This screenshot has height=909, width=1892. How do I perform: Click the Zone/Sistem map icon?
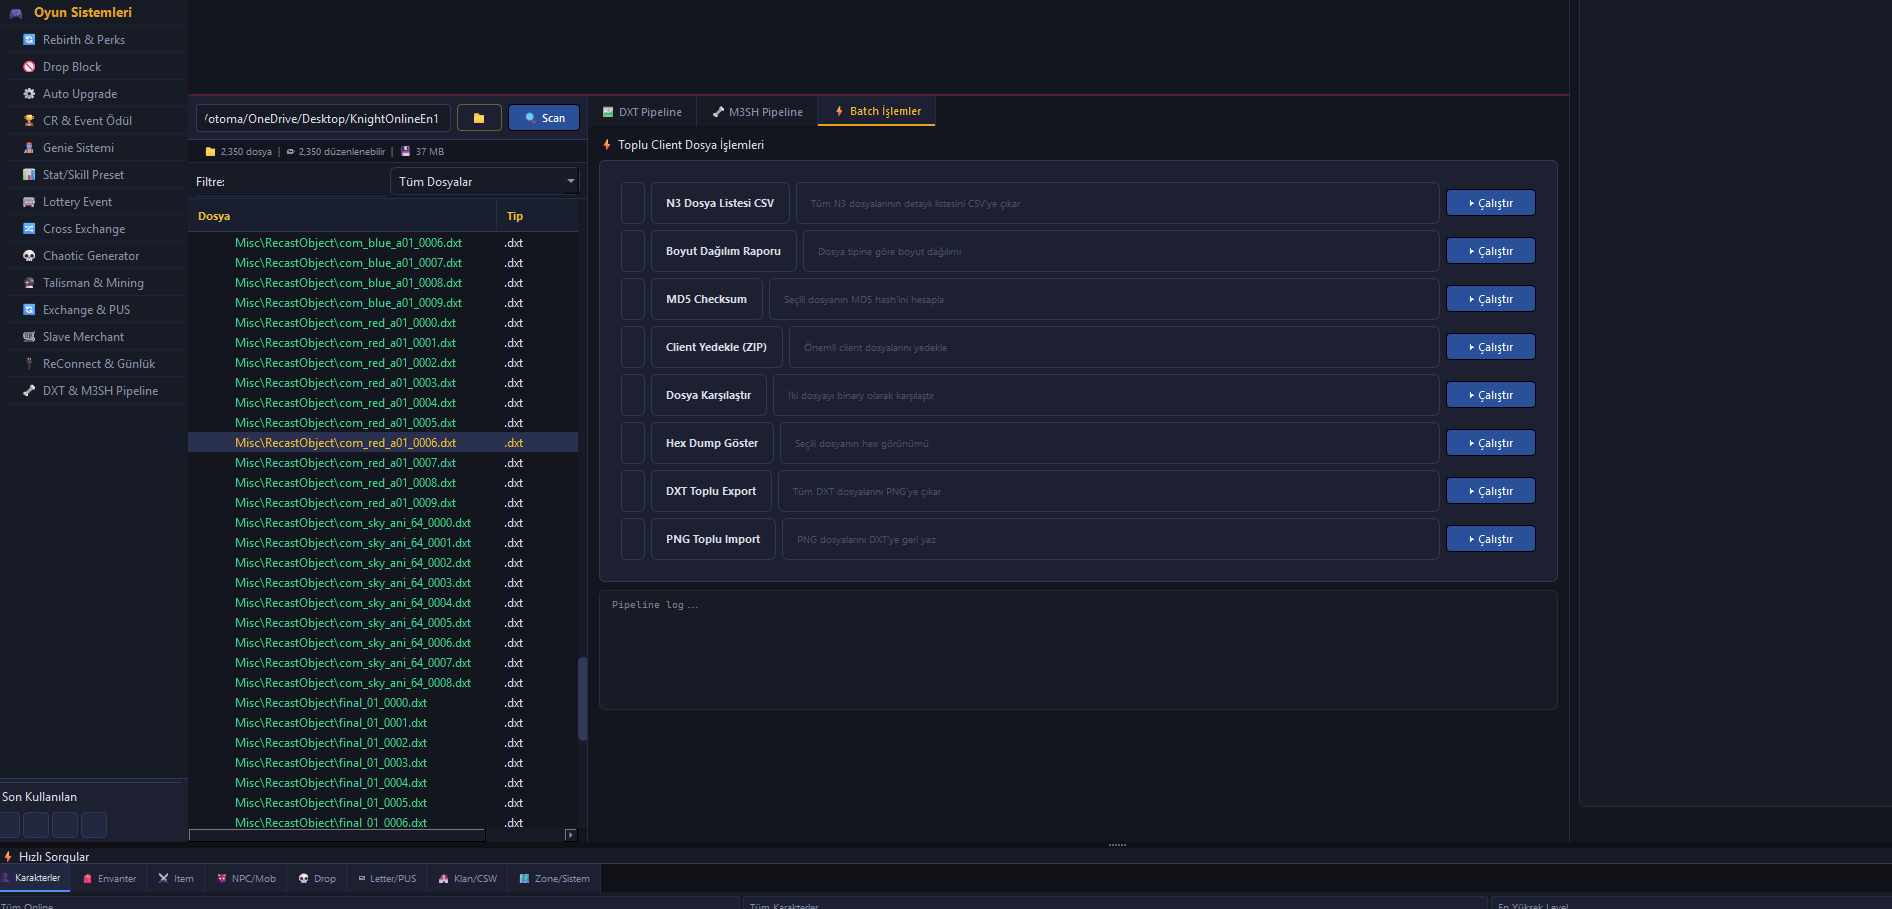pos(524,879)
